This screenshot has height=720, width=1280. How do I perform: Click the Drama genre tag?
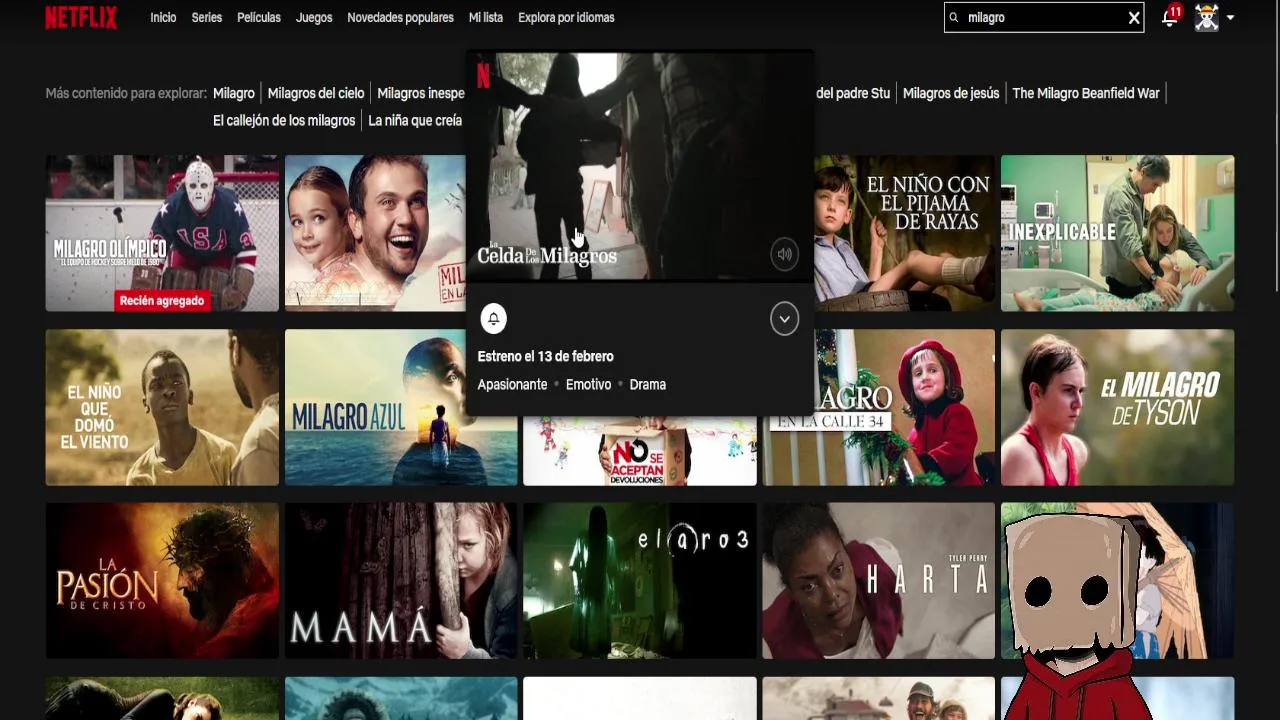click(x=647, y=384)
